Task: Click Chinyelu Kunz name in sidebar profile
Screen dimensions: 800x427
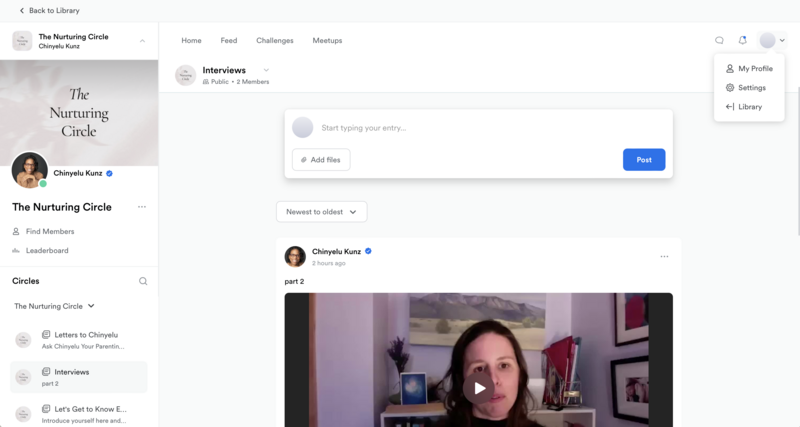Action: (78, 173)
